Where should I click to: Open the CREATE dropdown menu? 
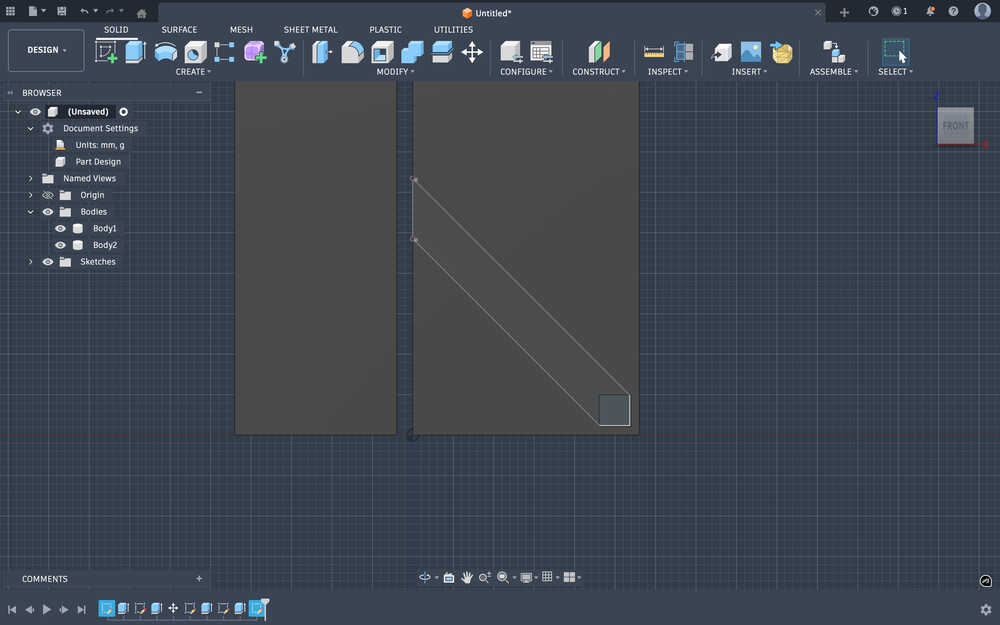coord(193,71)
